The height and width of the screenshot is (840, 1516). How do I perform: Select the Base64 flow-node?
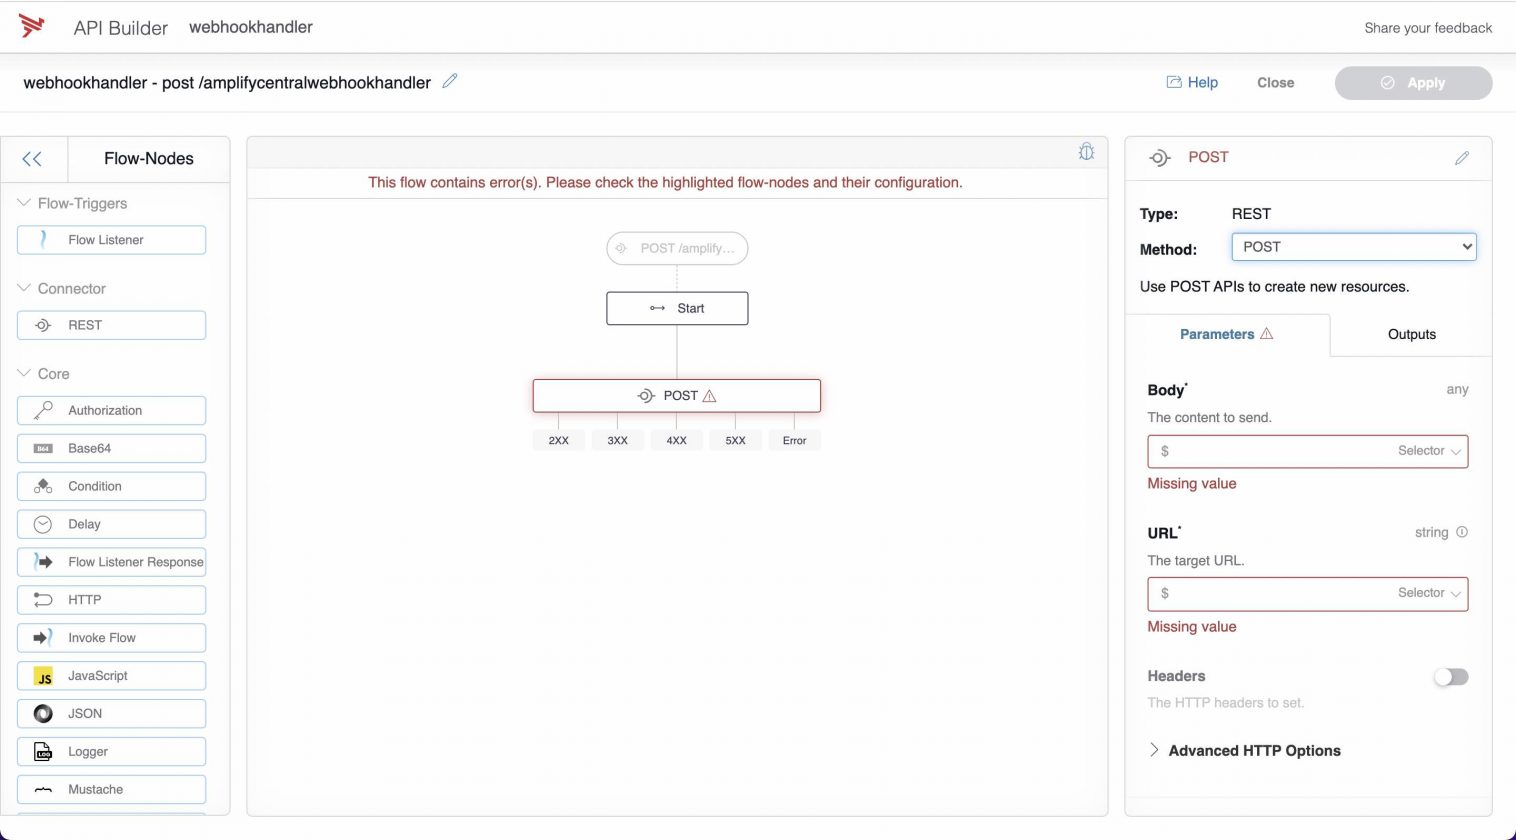tap(111, 448)
